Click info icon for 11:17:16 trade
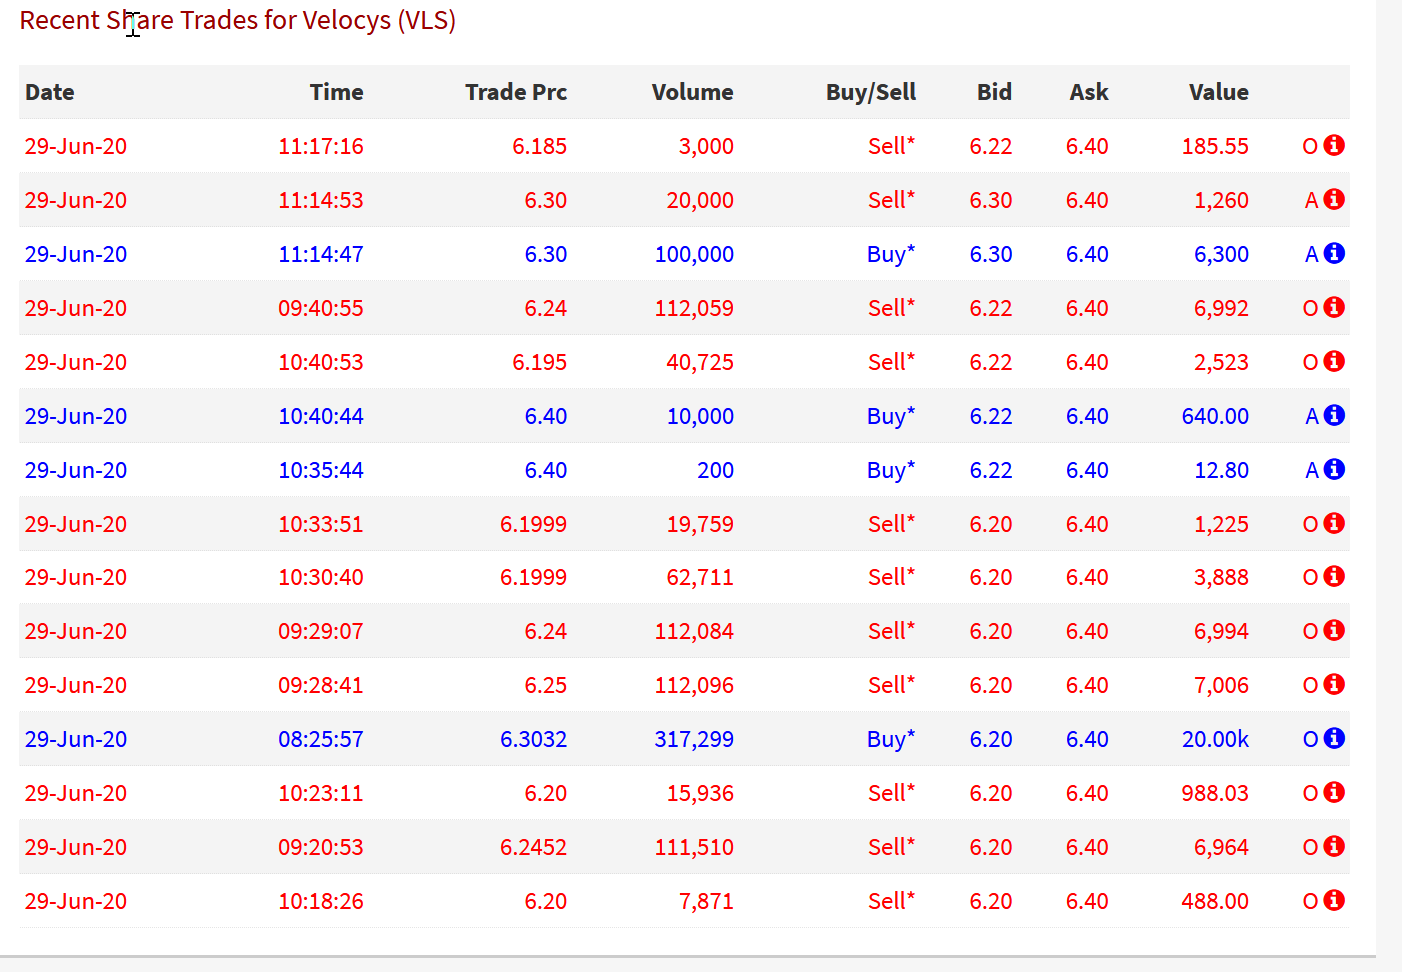The width and height of the screenshot is (1402, 972). (x=1334, y=145)
